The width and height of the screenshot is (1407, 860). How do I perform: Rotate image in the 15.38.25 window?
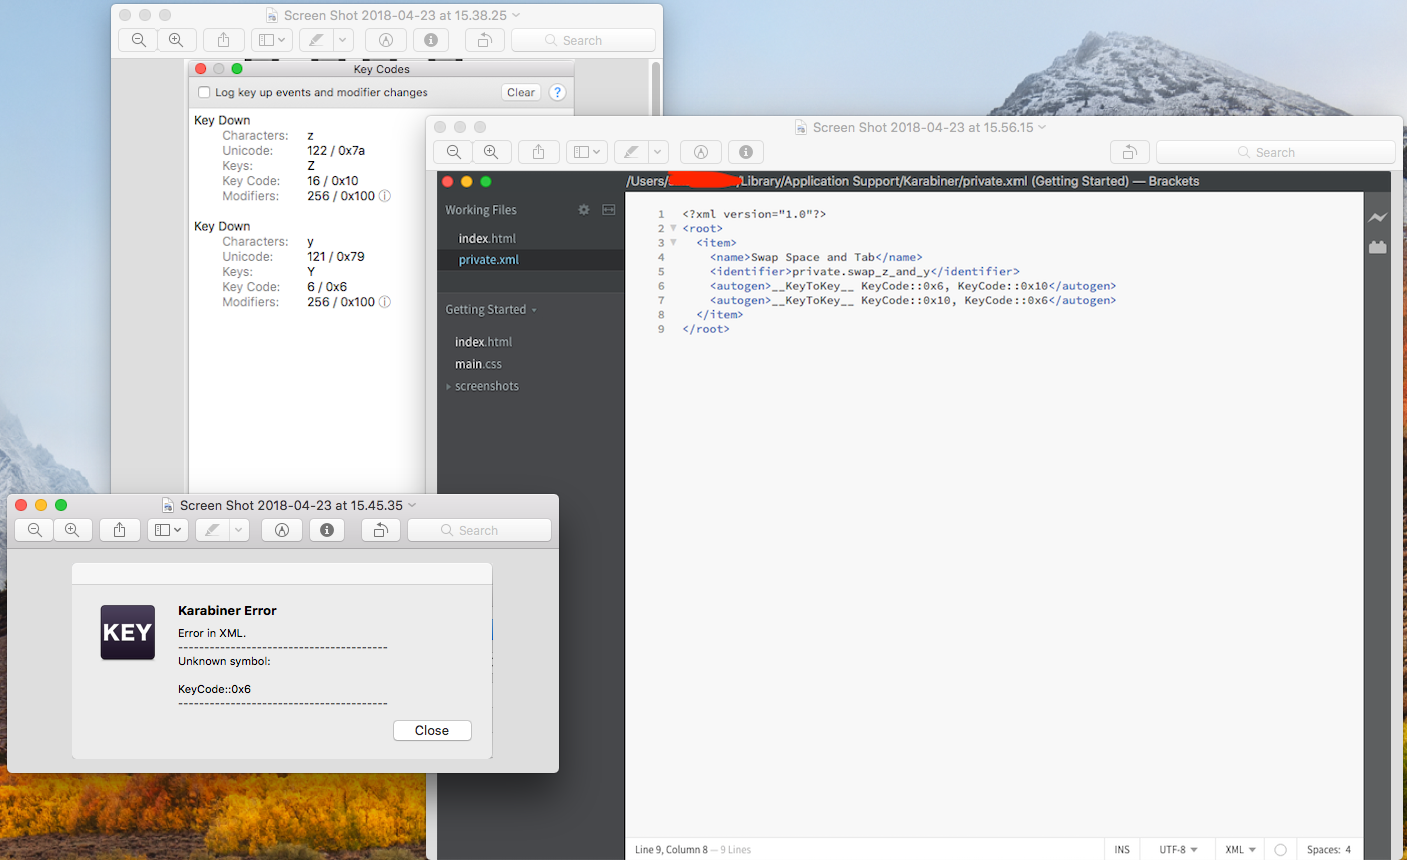[484, 40]
